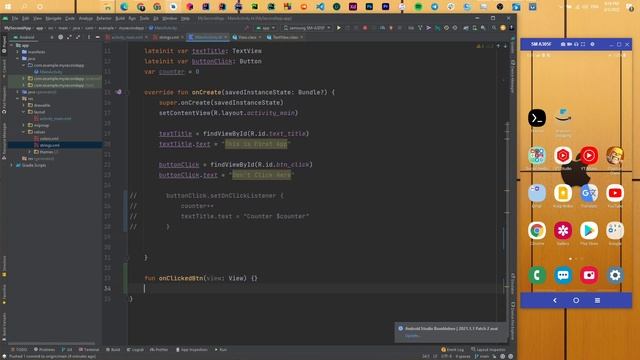Click screenshot camera icon in SM-A305F titlebar
Screen dimensions: 640x360
(563, 44)
